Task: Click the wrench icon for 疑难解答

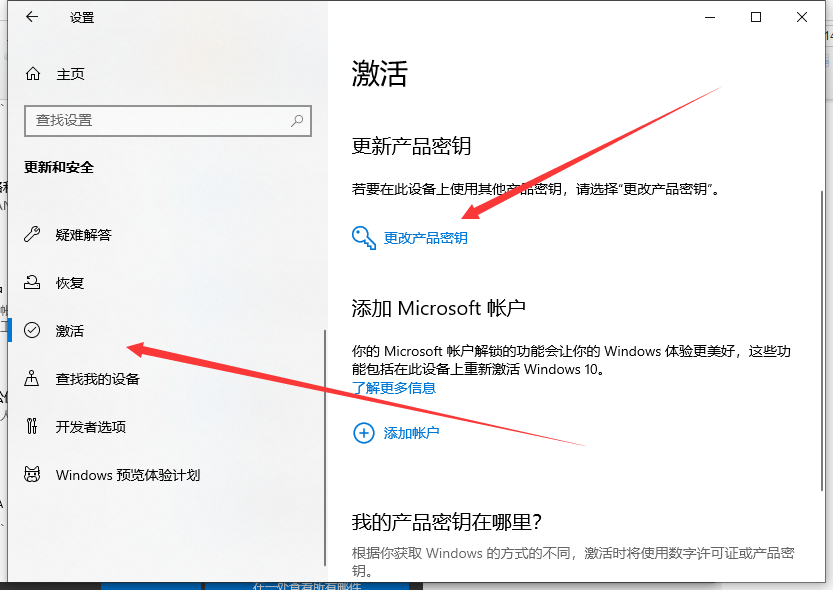Action: point(33,235)
